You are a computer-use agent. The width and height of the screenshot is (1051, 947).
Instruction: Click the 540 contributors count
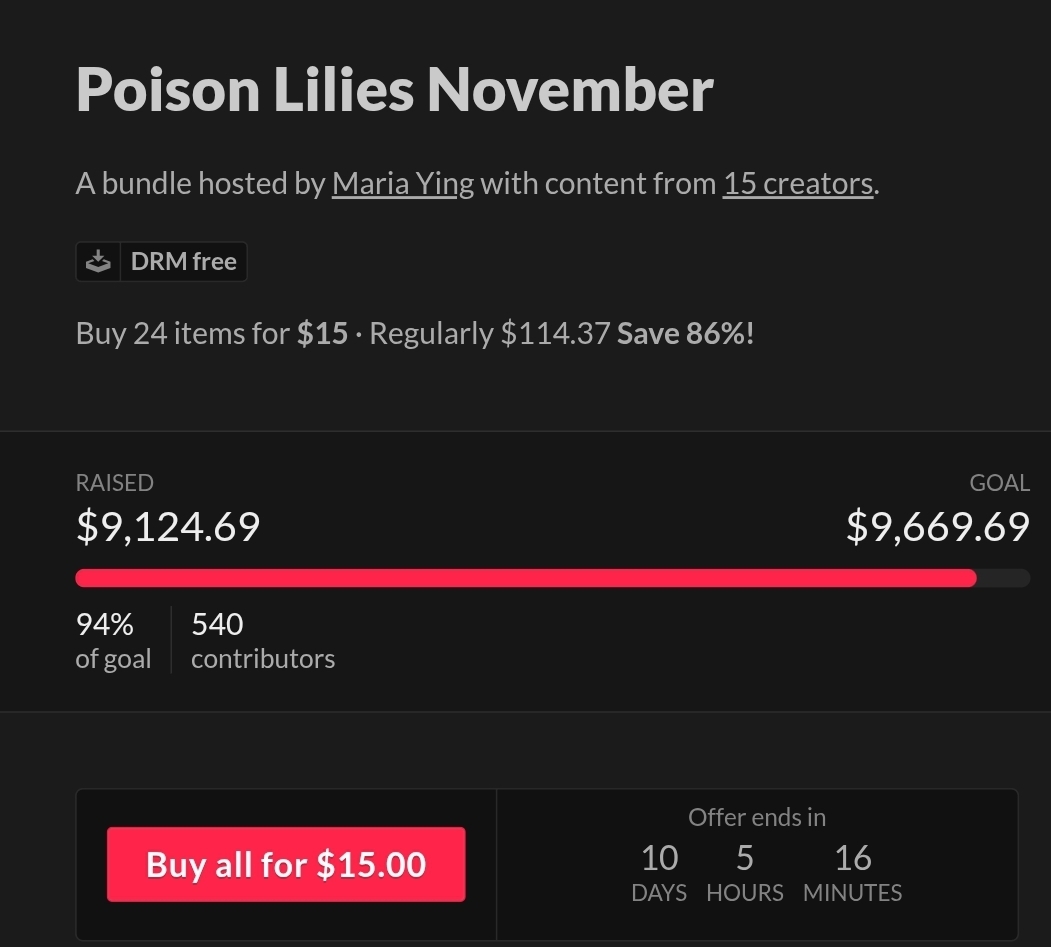pyautogui.click(x=262, y=641)
